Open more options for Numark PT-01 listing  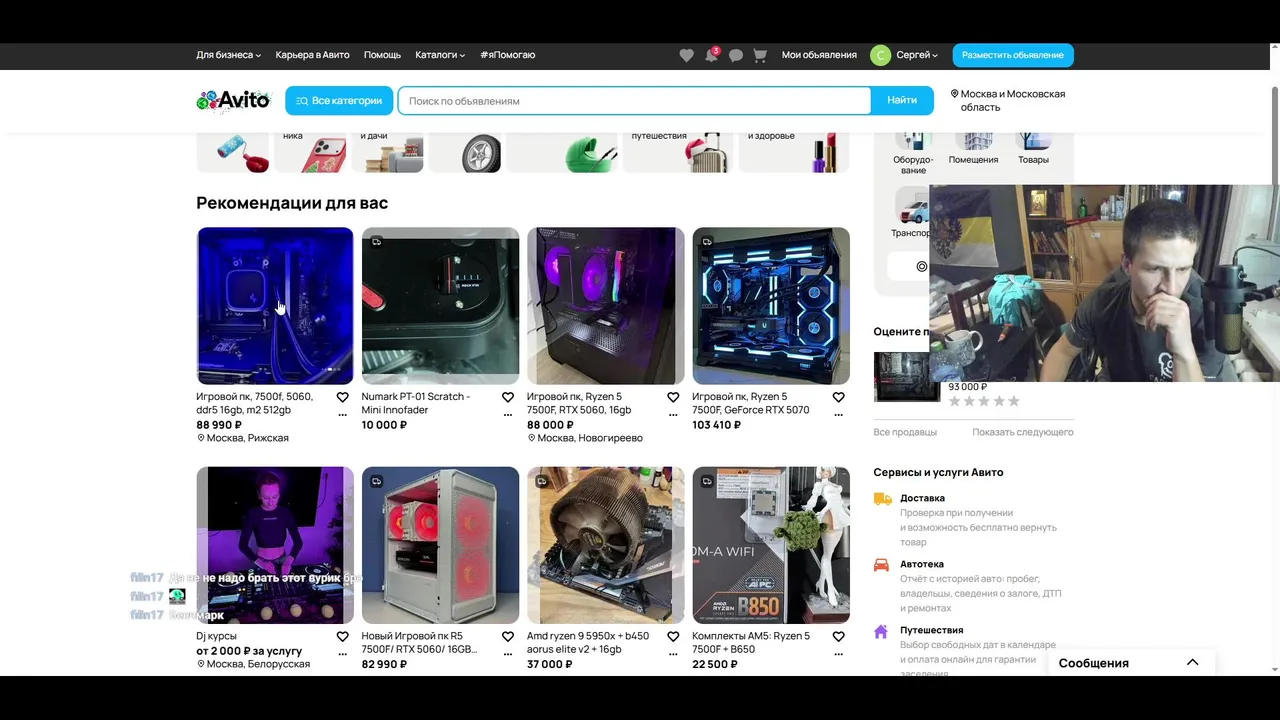(507, 415)
